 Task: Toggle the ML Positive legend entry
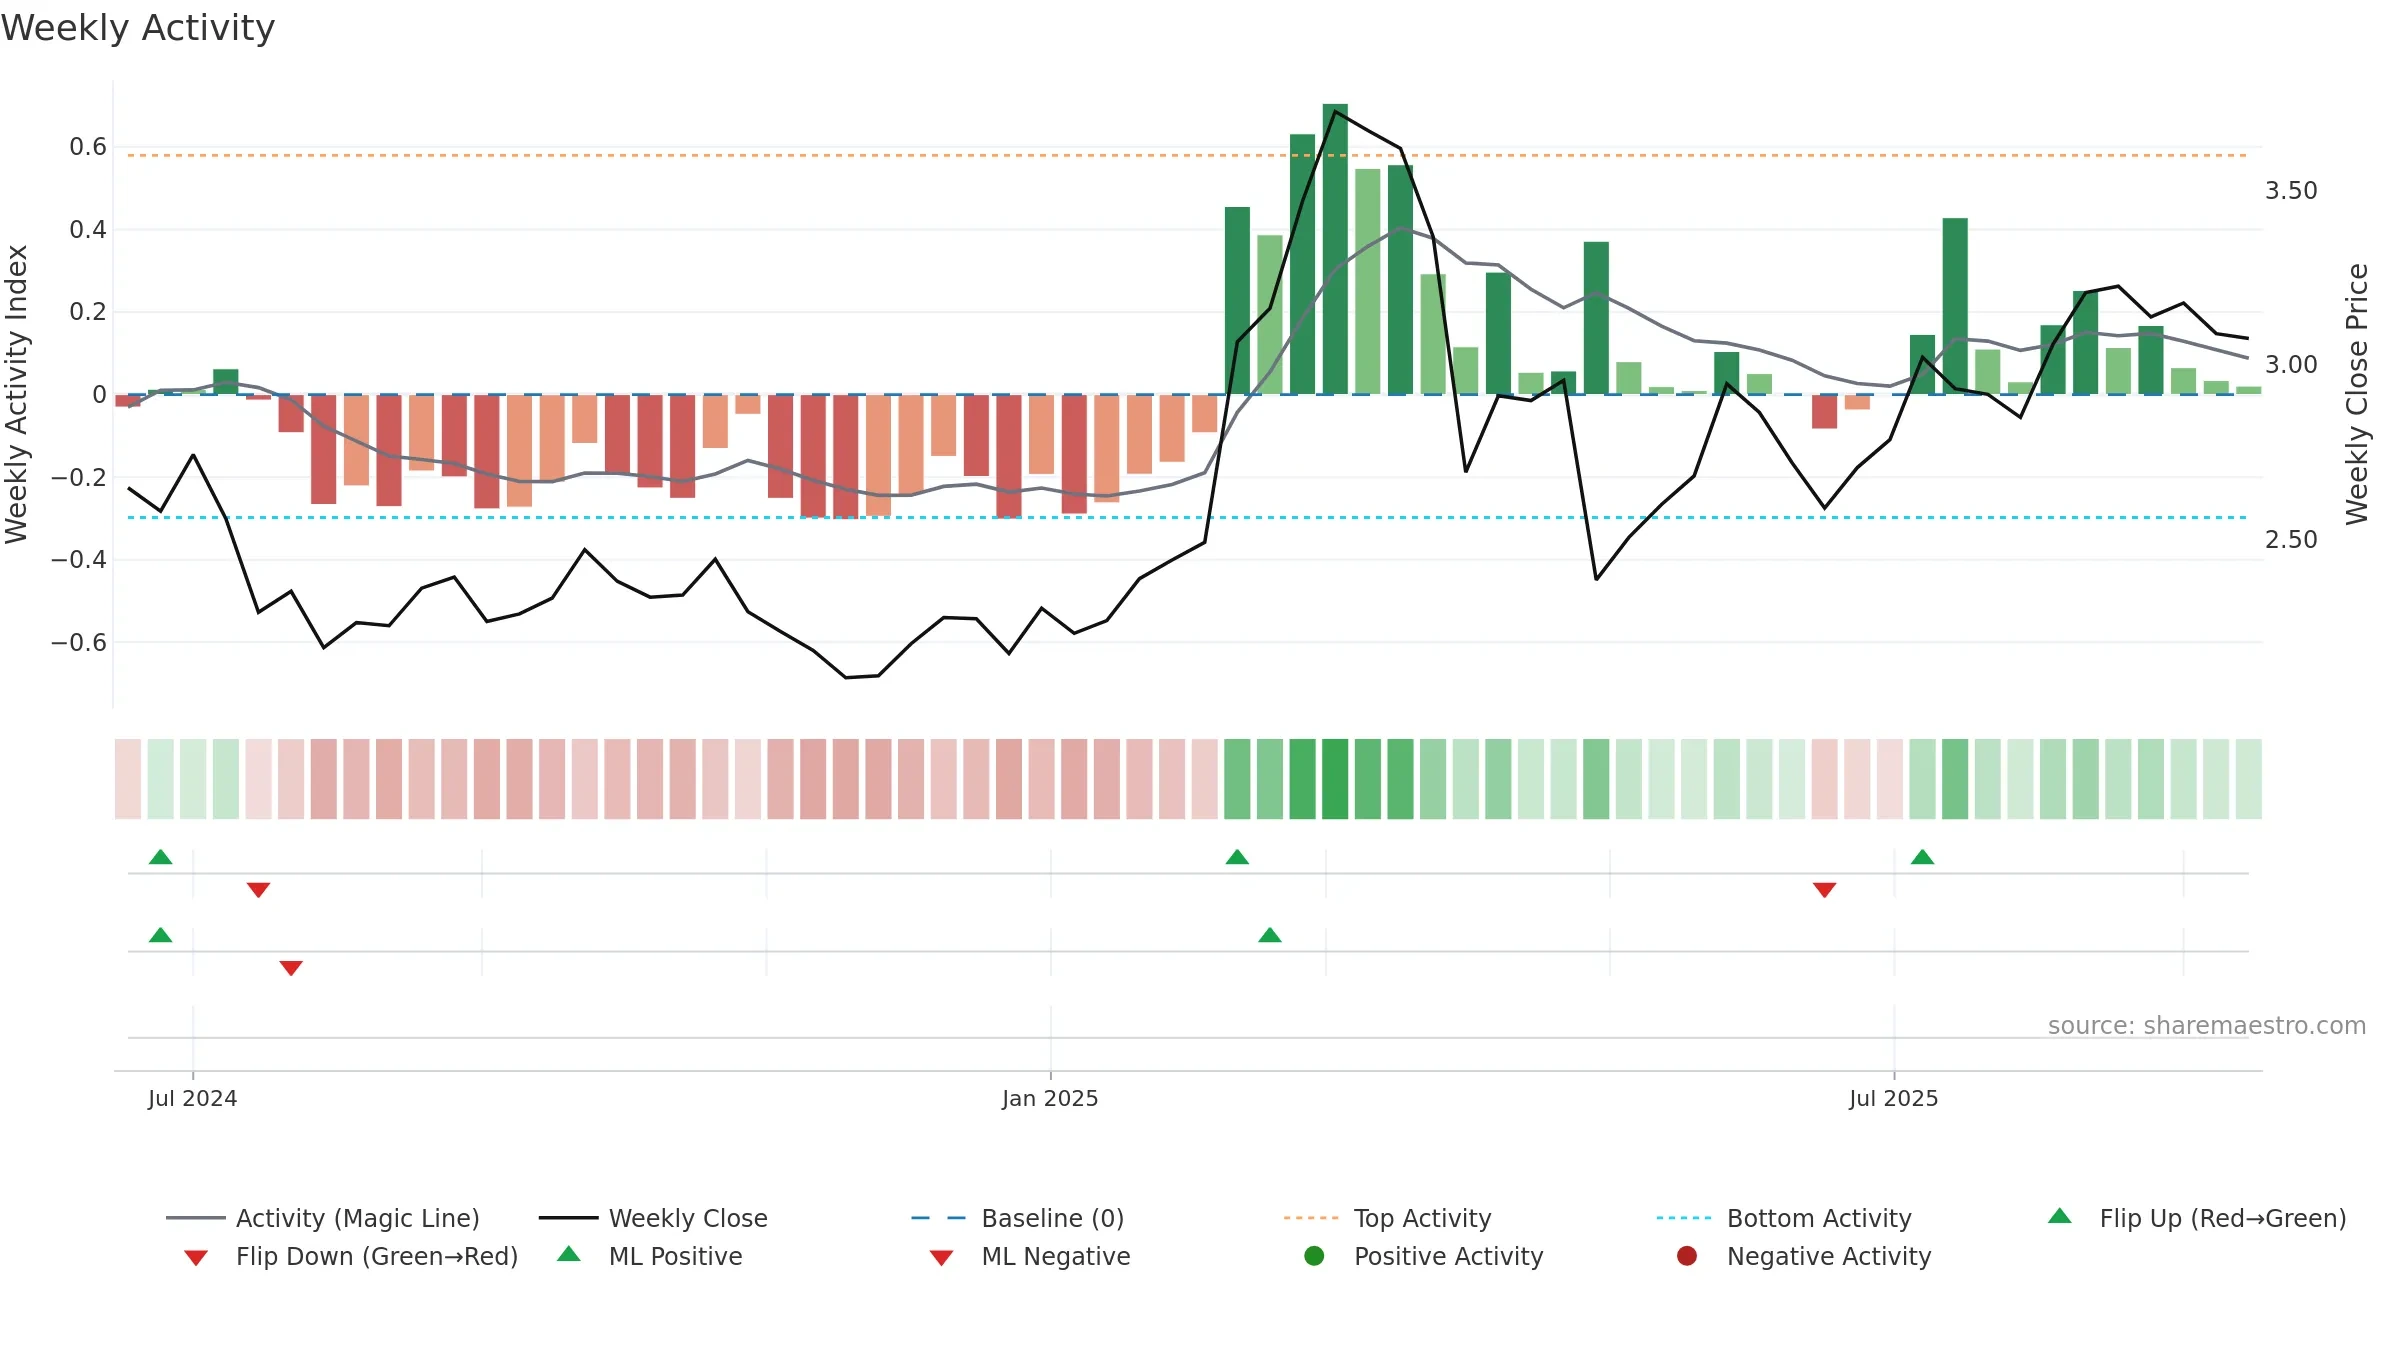click(x=650, y=1256)
